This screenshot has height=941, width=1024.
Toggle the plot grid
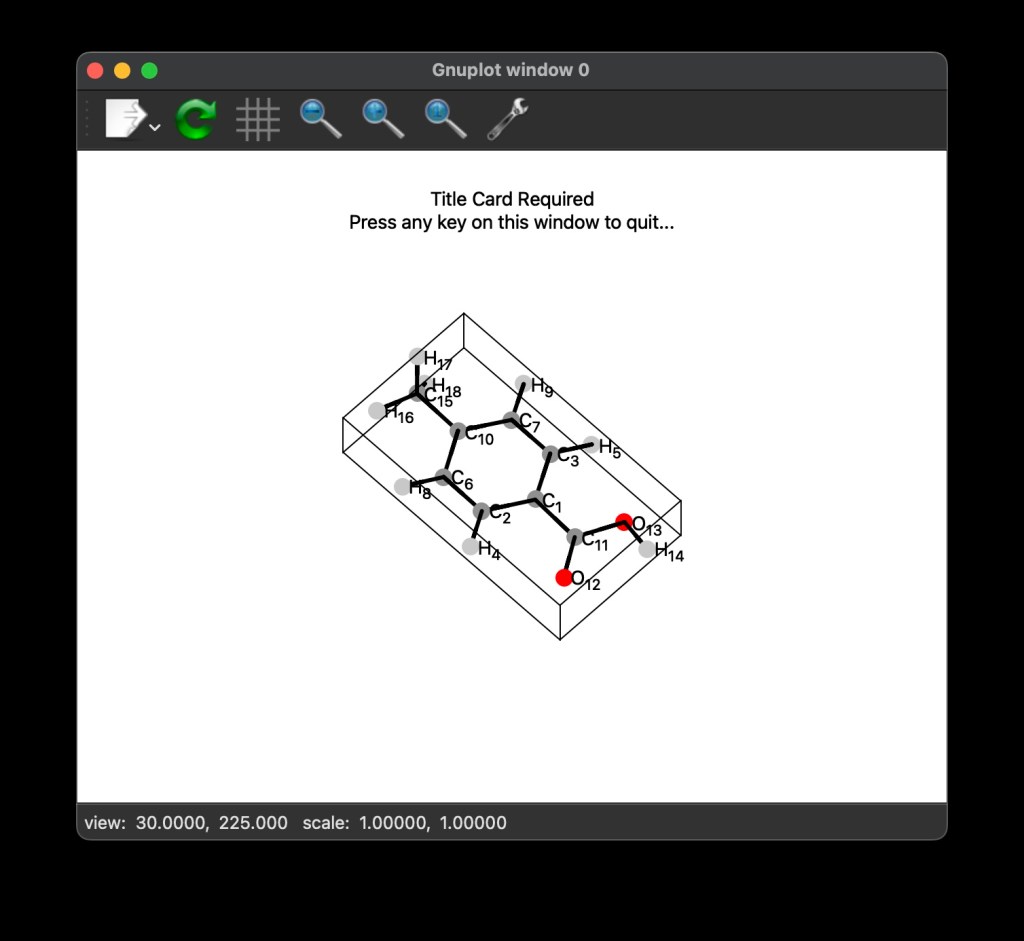257,120
